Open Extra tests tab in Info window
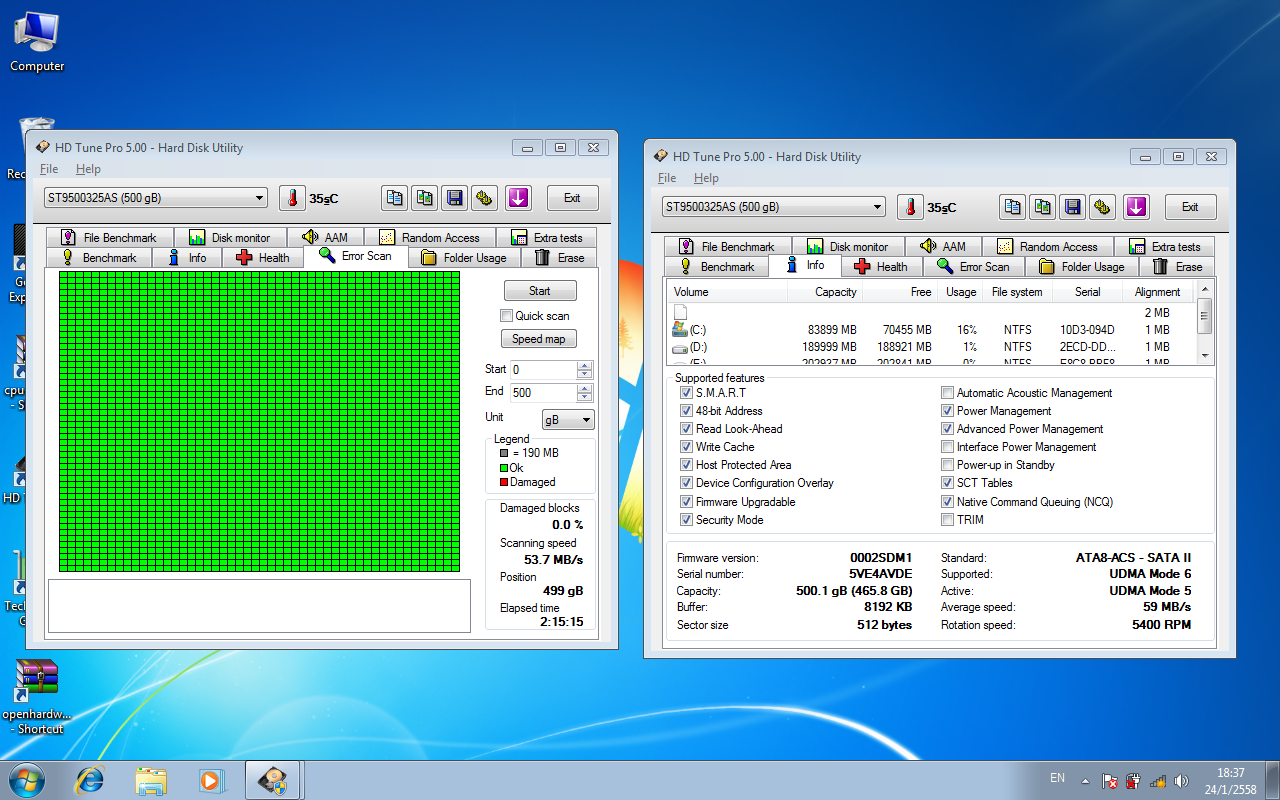Viewport: 1280px width, 800px height. coord(1164,246)
